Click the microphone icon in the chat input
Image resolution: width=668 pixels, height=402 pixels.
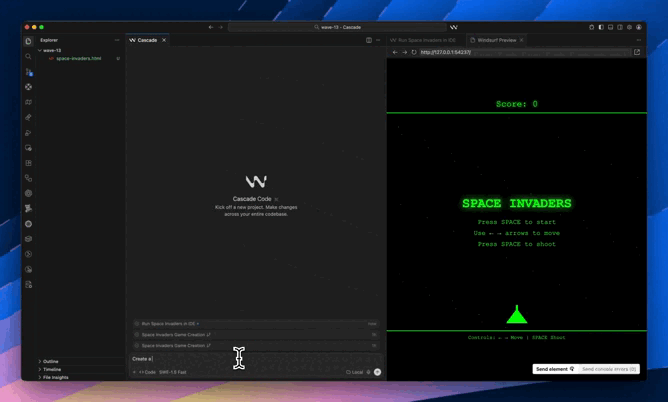click(x=368, y=372)
